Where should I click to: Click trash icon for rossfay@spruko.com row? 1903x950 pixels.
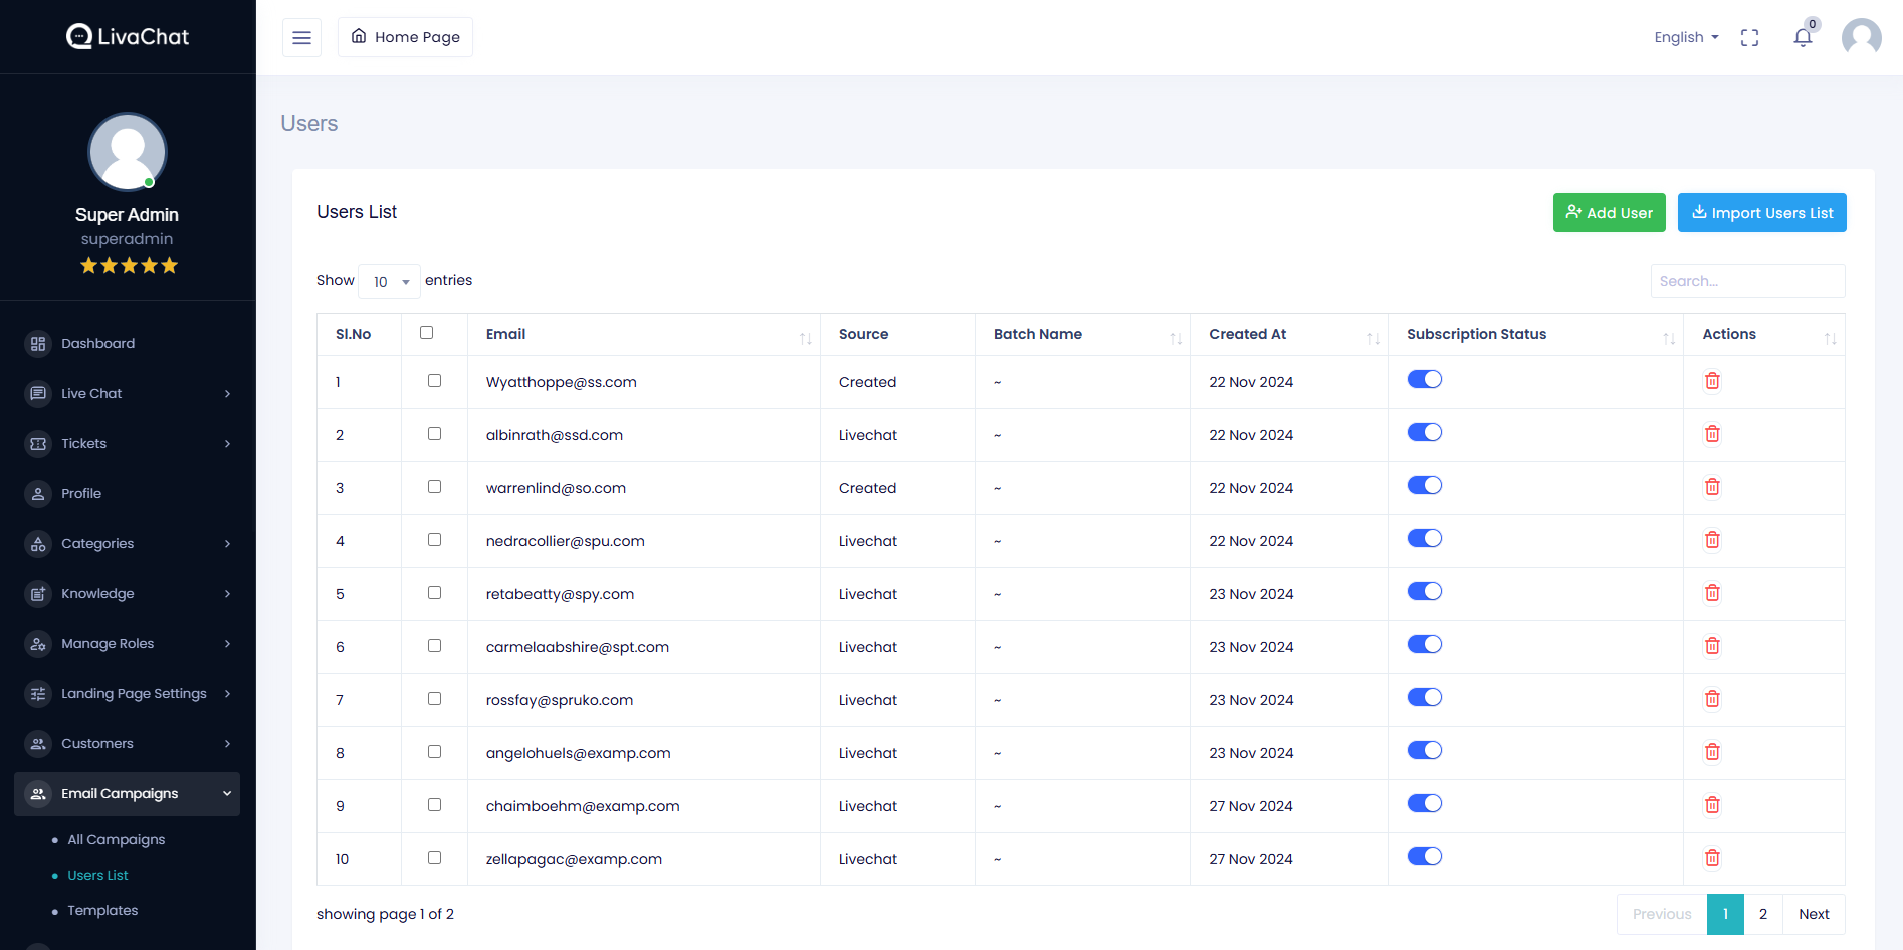1712,699
